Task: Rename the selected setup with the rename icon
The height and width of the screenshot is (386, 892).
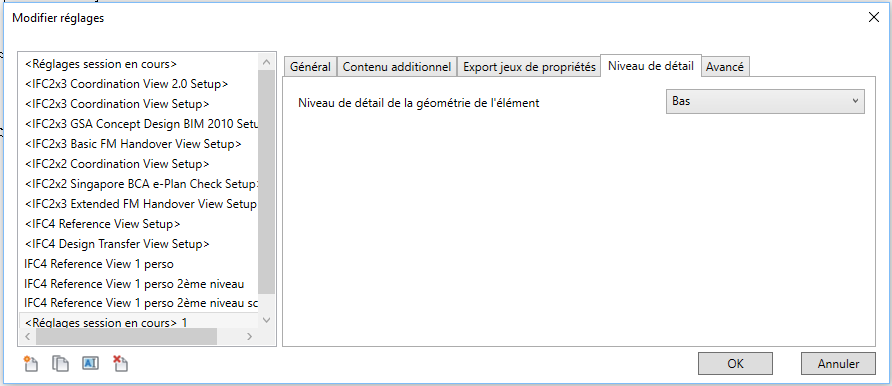Action: (90, 363)
